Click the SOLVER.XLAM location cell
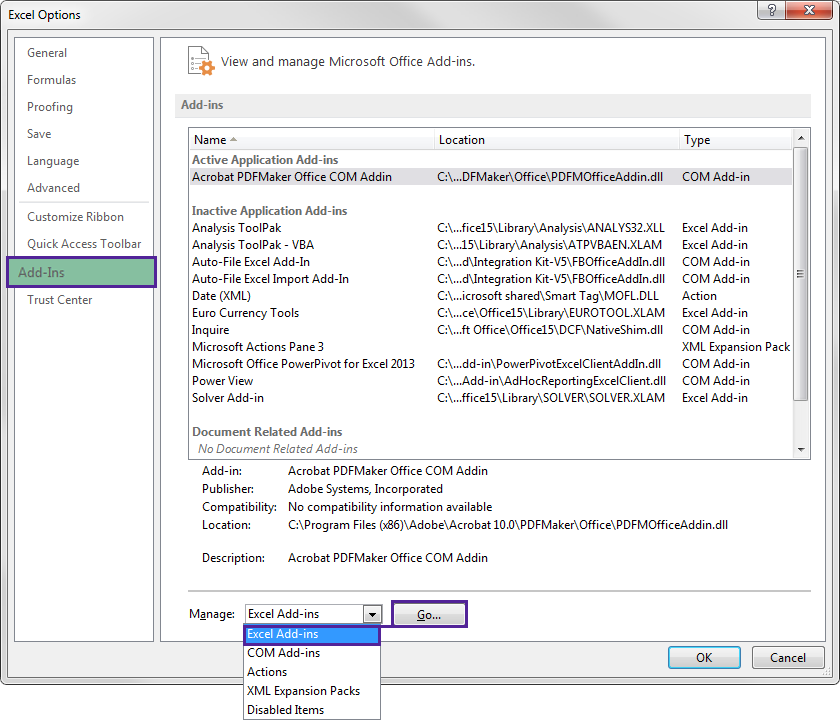This screenshot has height=720, width=840. click(x=551, y=398)
